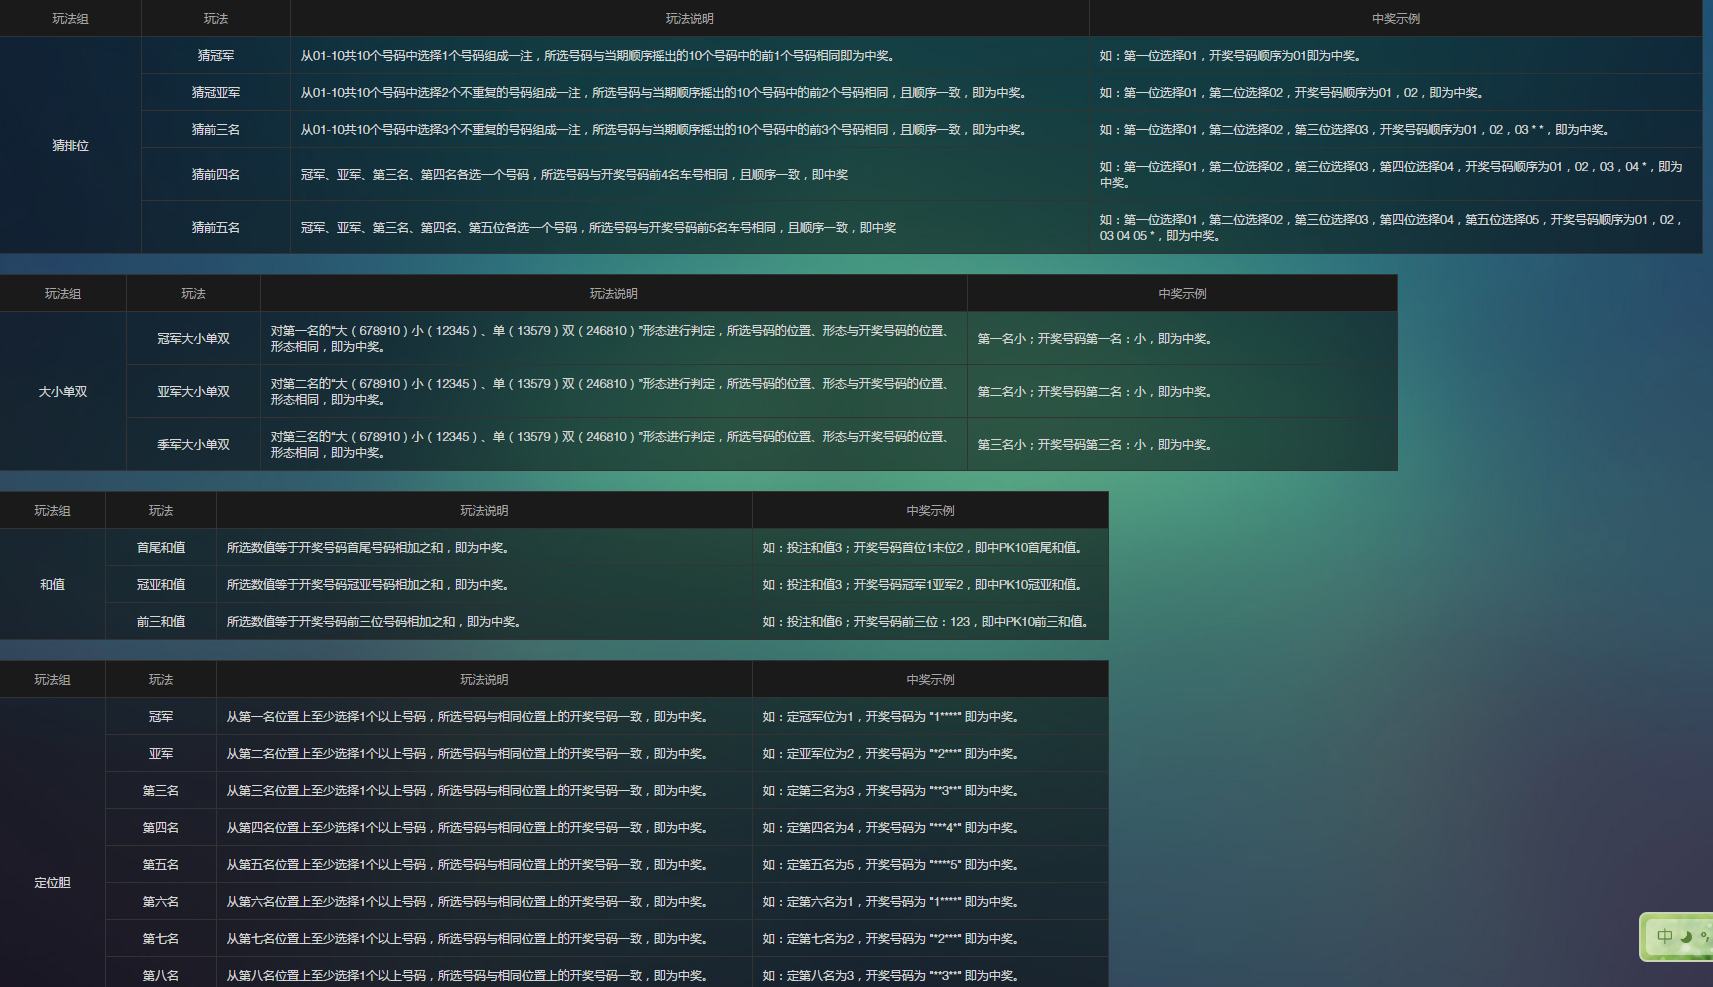Select the "猜前三名" play type cell
Image resolution: width=1713 pixels, height=987 pixels.
[216, 130]
